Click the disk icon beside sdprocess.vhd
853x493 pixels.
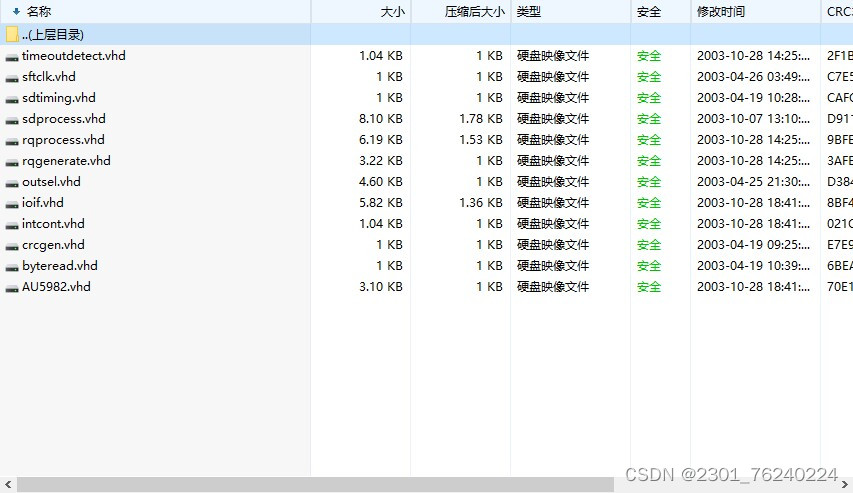point(12,120)
